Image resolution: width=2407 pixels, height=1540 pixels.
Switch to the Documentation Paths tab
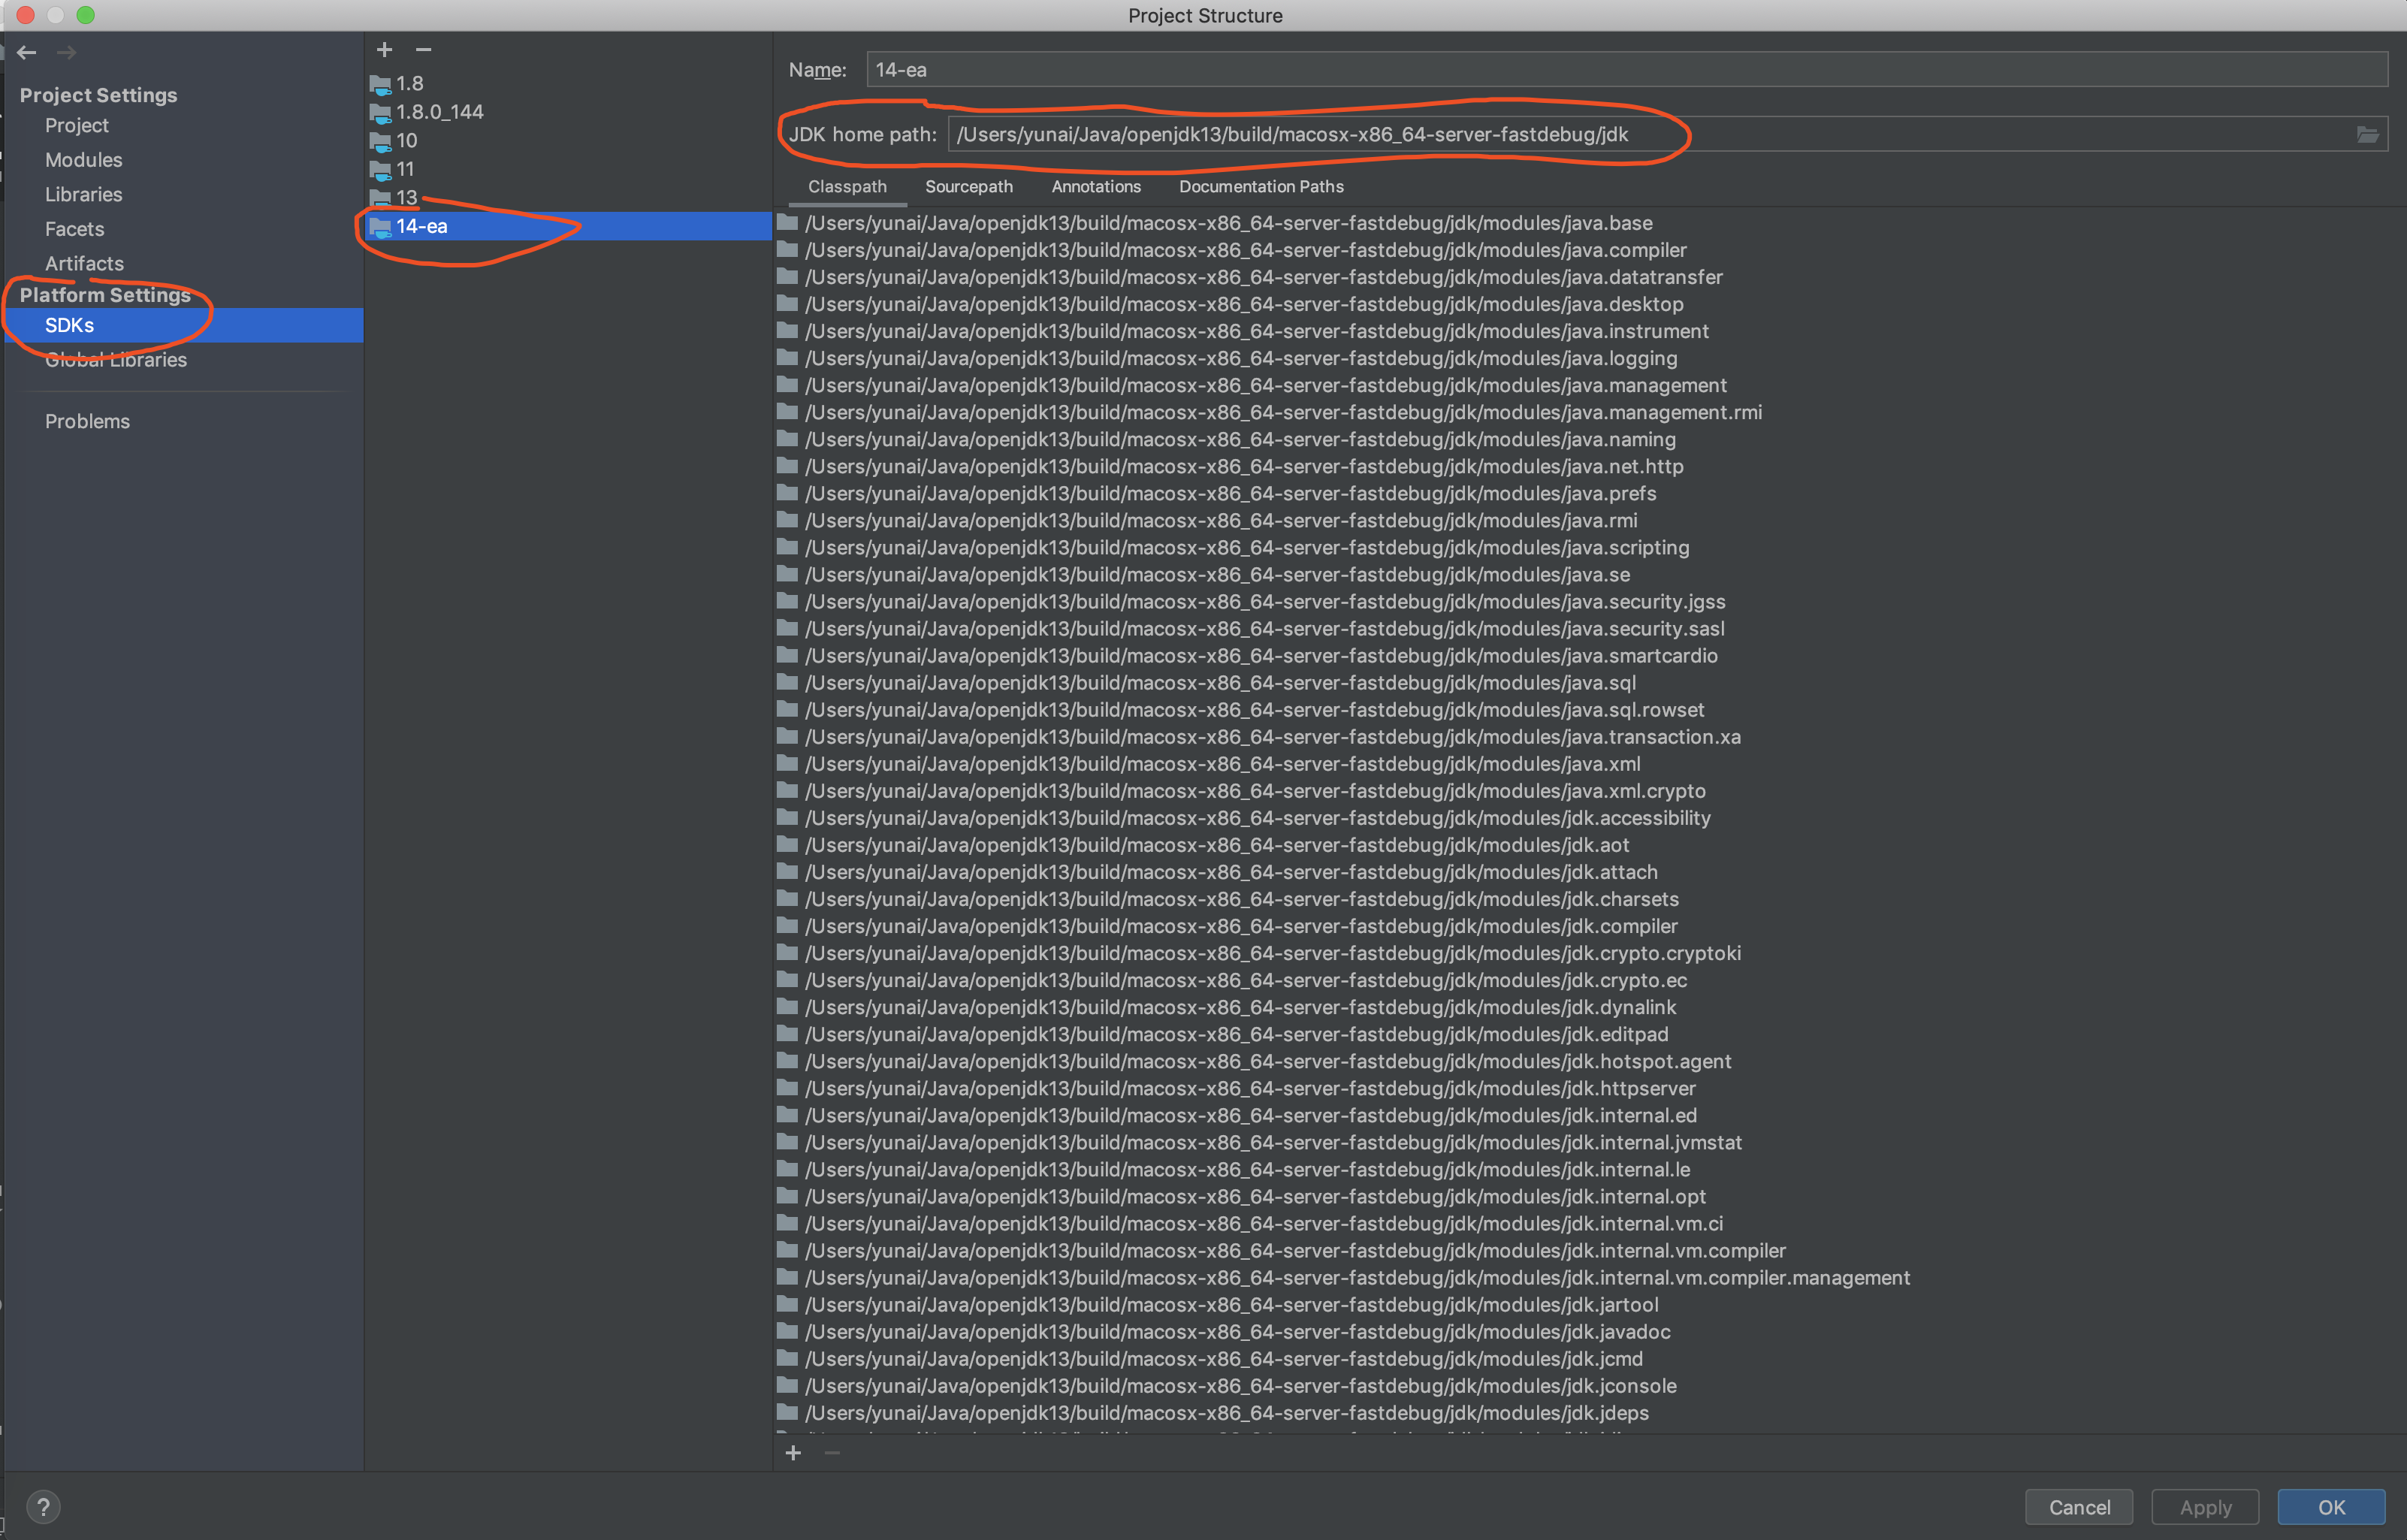pos(1260,187)
